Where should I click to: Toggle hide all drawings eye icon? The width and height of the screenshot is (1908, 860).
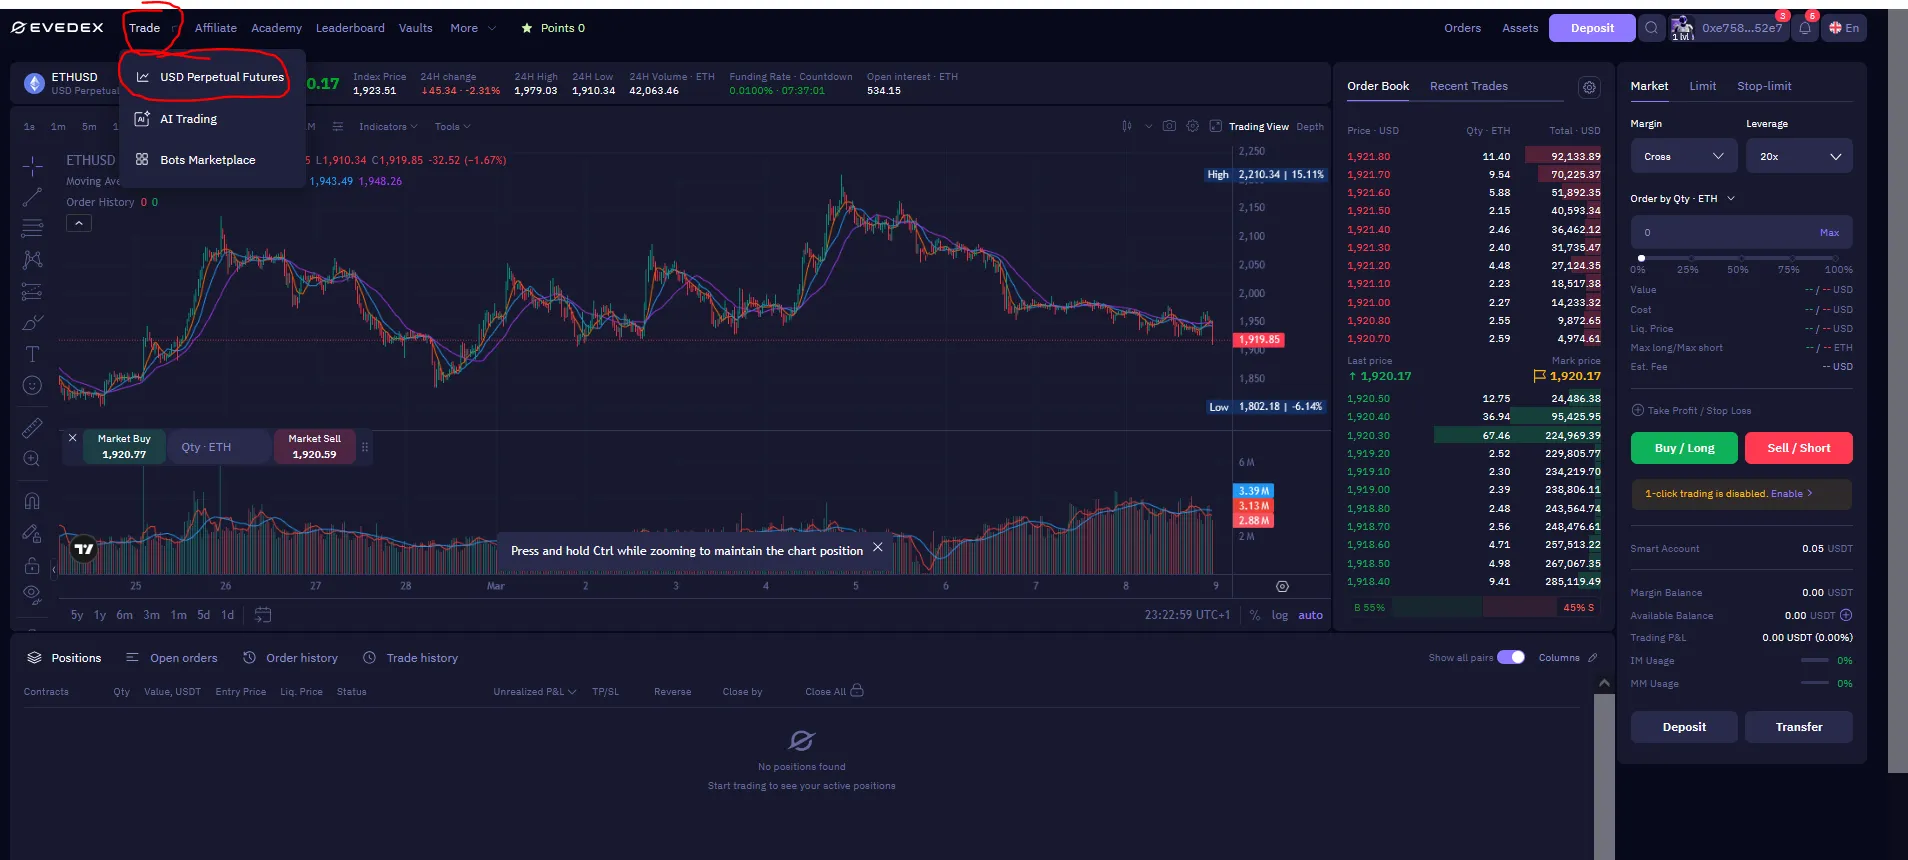tap(32, 594)
